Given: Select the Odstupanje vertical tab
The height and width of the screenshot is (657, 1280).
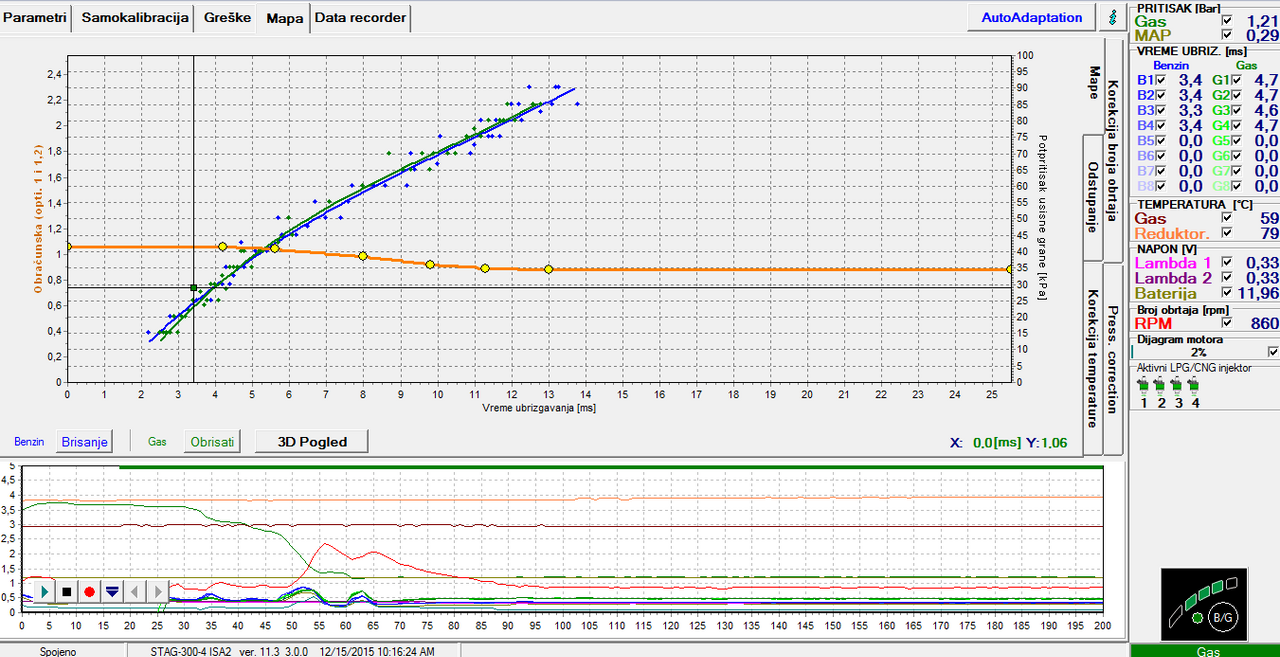Looking at the screenshot, I should 1092,197.
